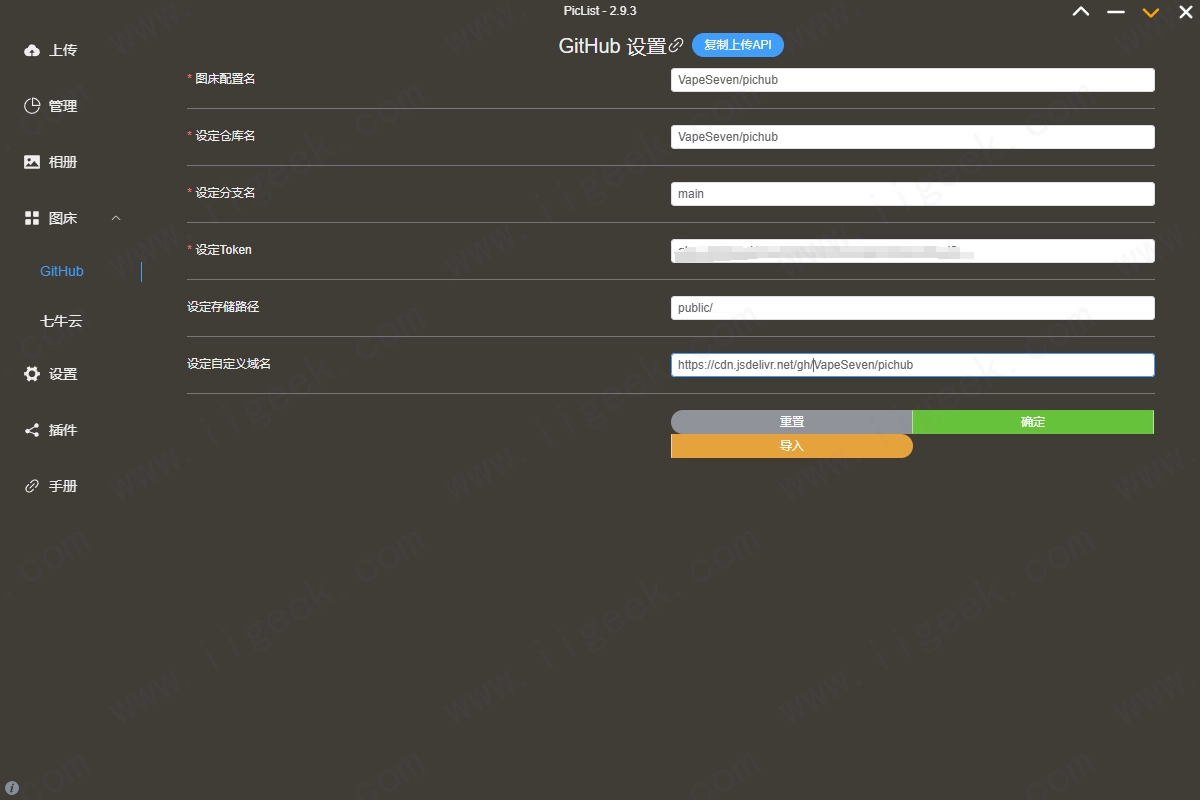Click the 设定存储路径 label
Screen dimensions: 1200x800
(x=223, y=306)
